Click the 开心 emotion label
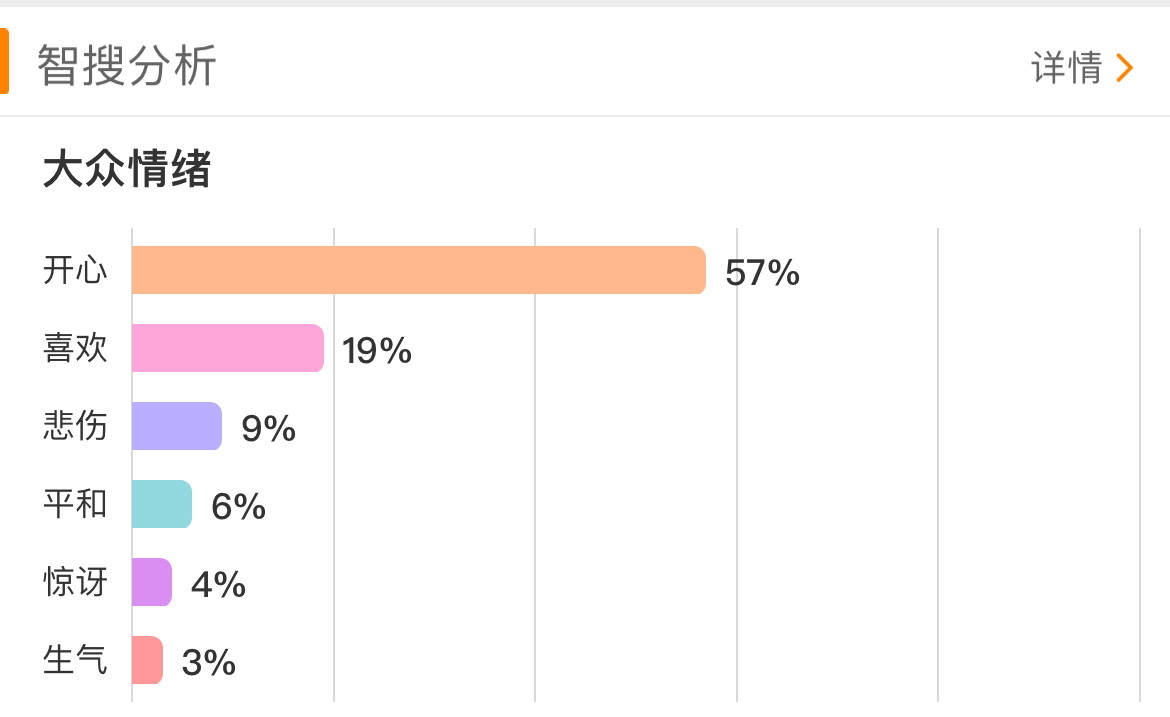The image size is (1170, 717). (75, 270)
